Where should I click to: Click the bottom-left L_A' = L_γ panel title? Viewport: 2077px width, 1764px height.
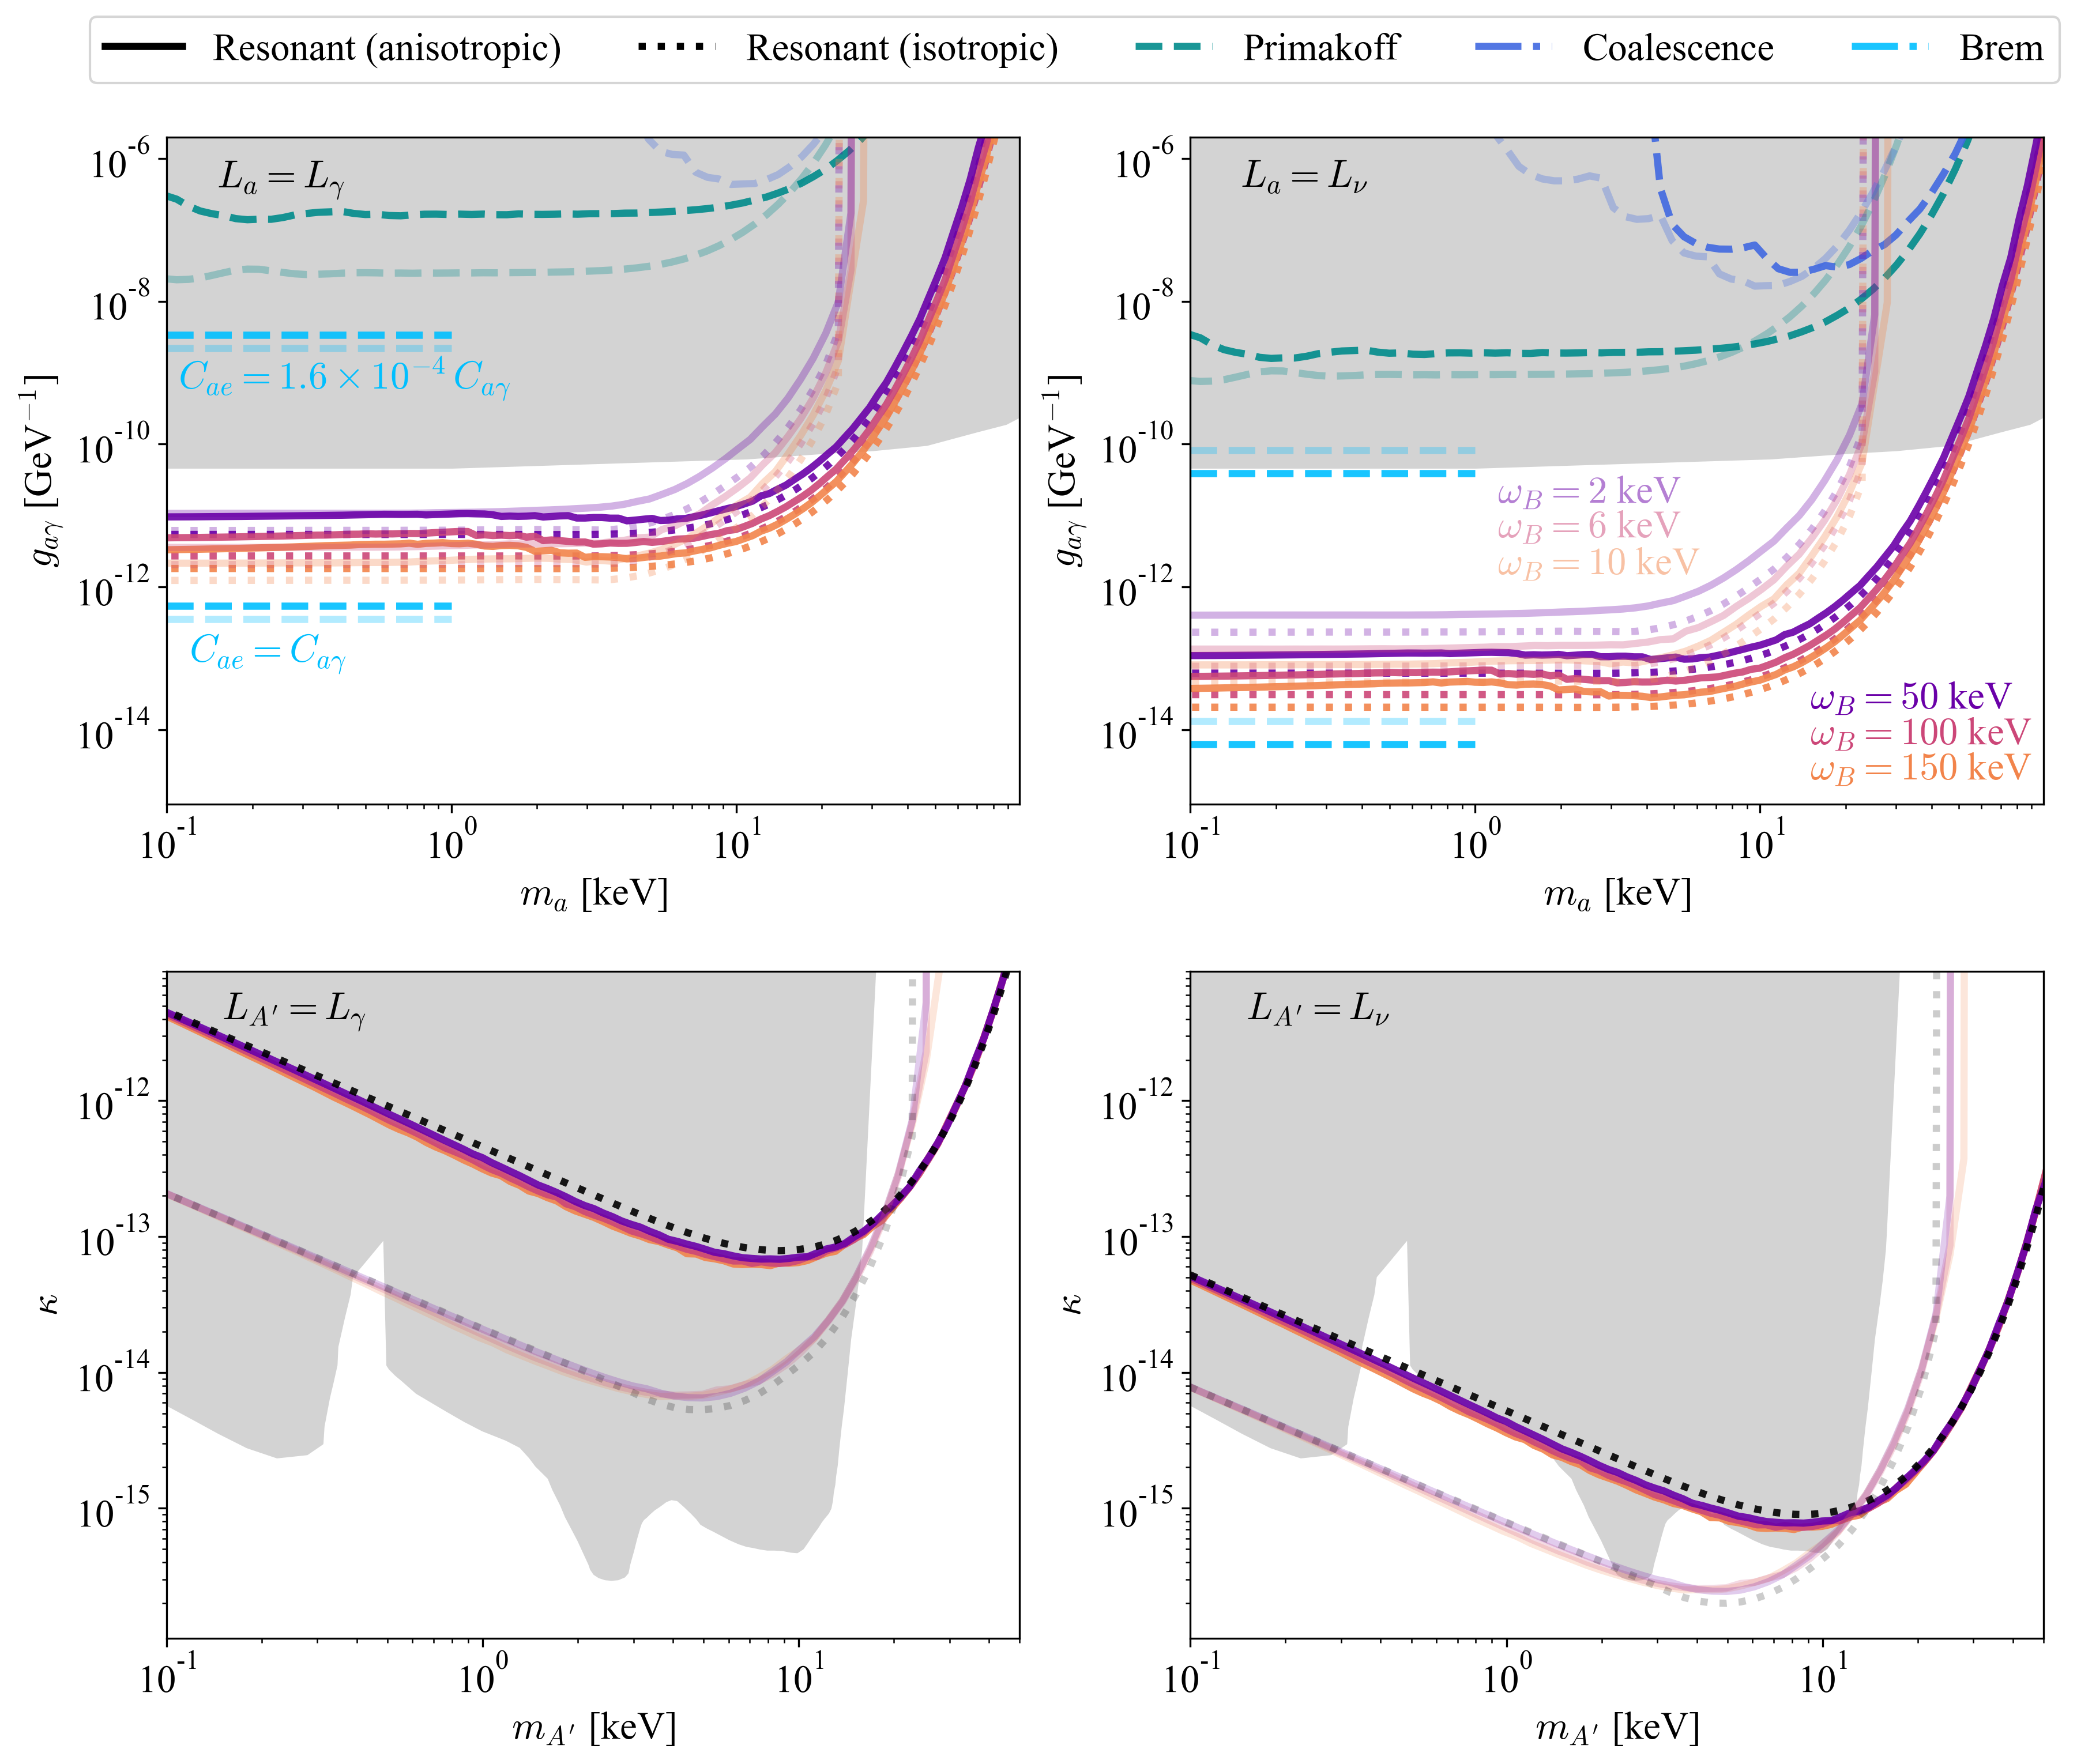[x=295, y=1009]
